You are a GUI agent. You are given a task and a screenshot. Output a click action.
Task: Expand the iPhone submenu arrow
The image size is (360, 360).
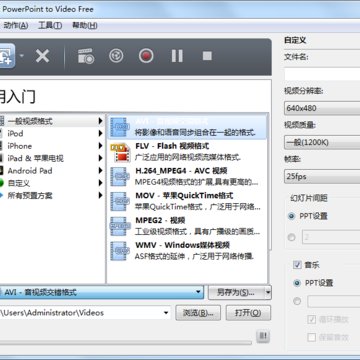pos(100,146)
